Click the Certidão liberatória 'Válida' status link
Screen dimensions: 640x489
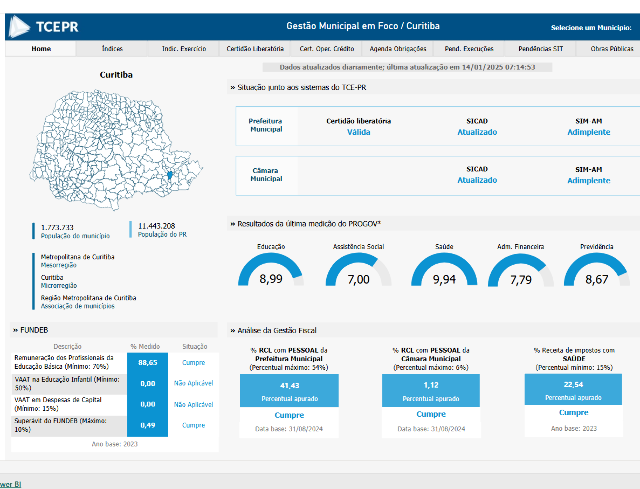[x=358, y=132]
